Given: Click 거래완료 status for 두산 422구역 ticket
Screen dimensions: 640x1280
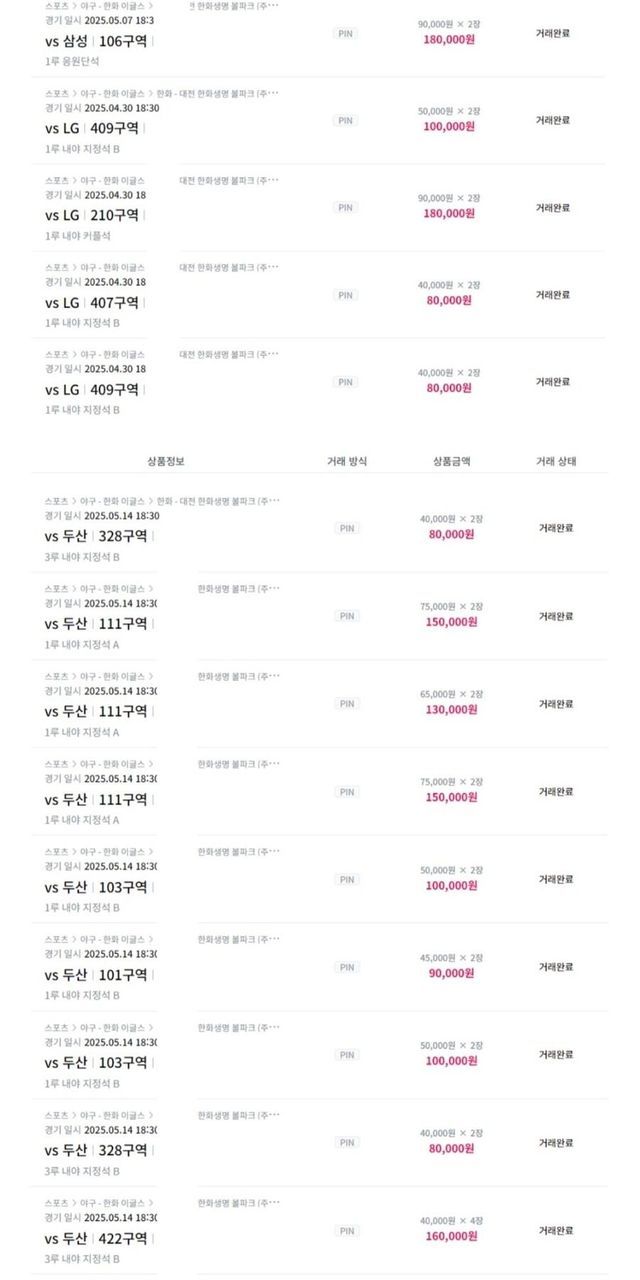Looking at the screenshot, I should point(556,1231).
